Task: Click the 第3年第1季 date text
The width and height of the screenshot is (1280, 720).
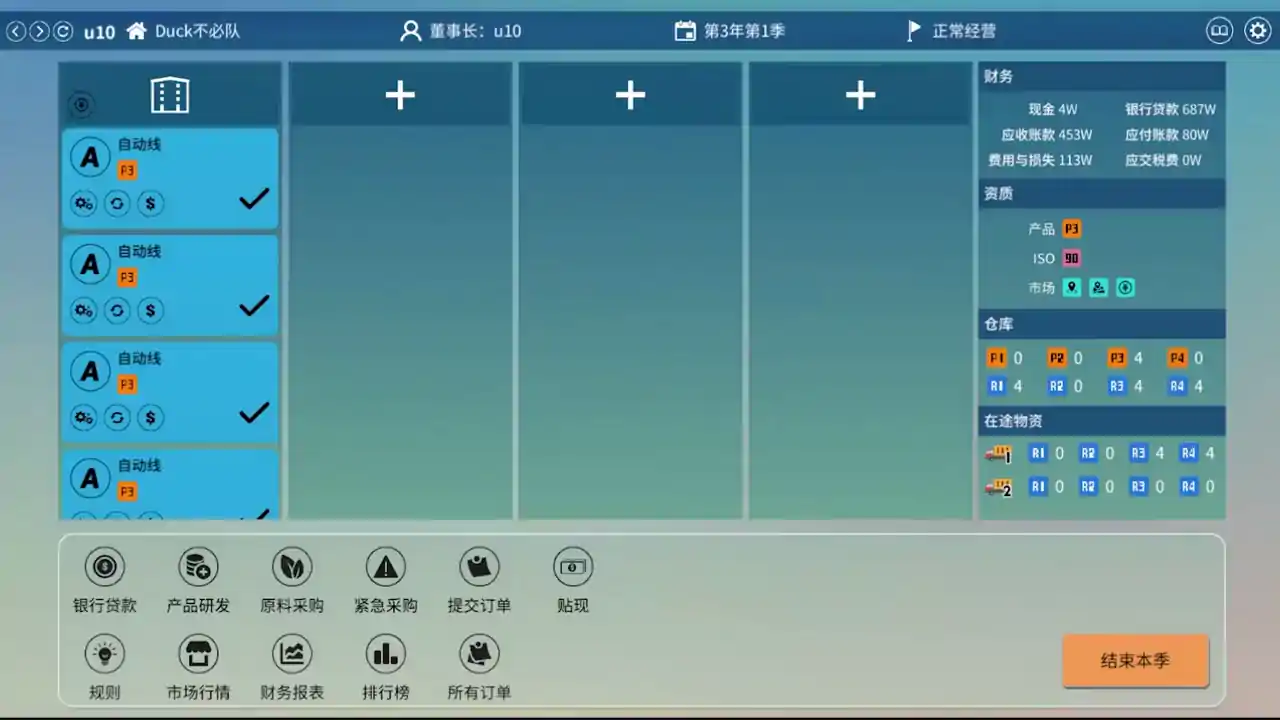Action: [744, 31]
